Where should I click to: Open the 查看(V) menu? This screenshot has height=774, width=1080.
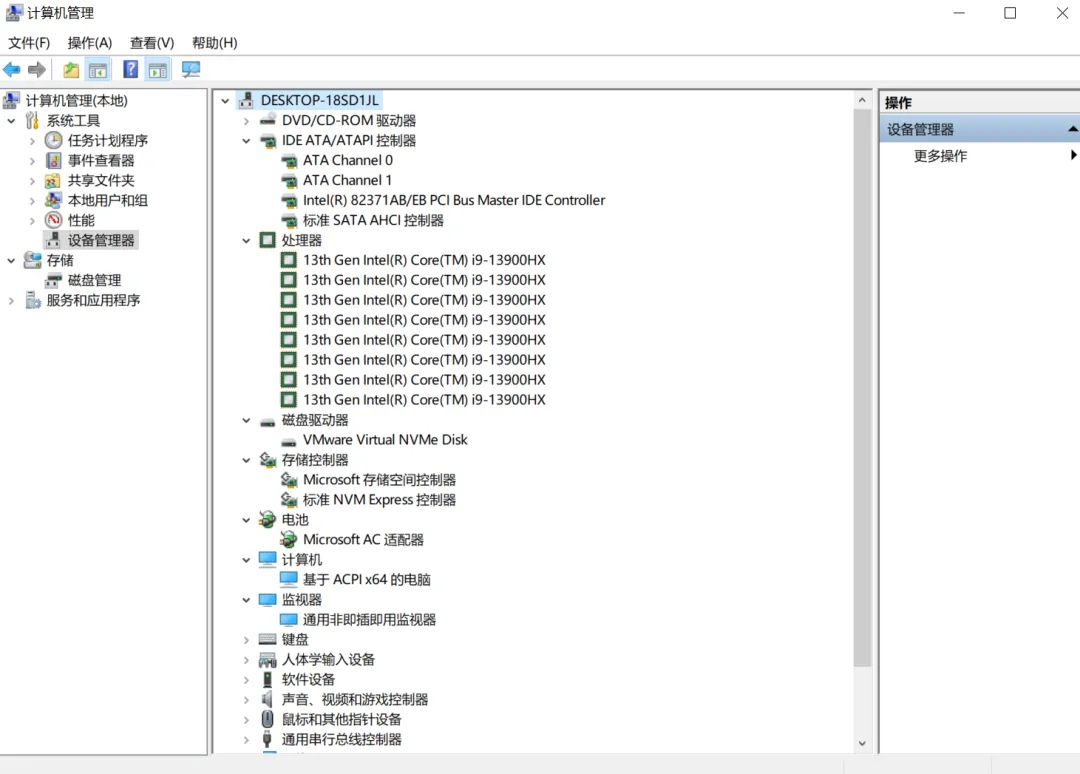coord(152,43)
